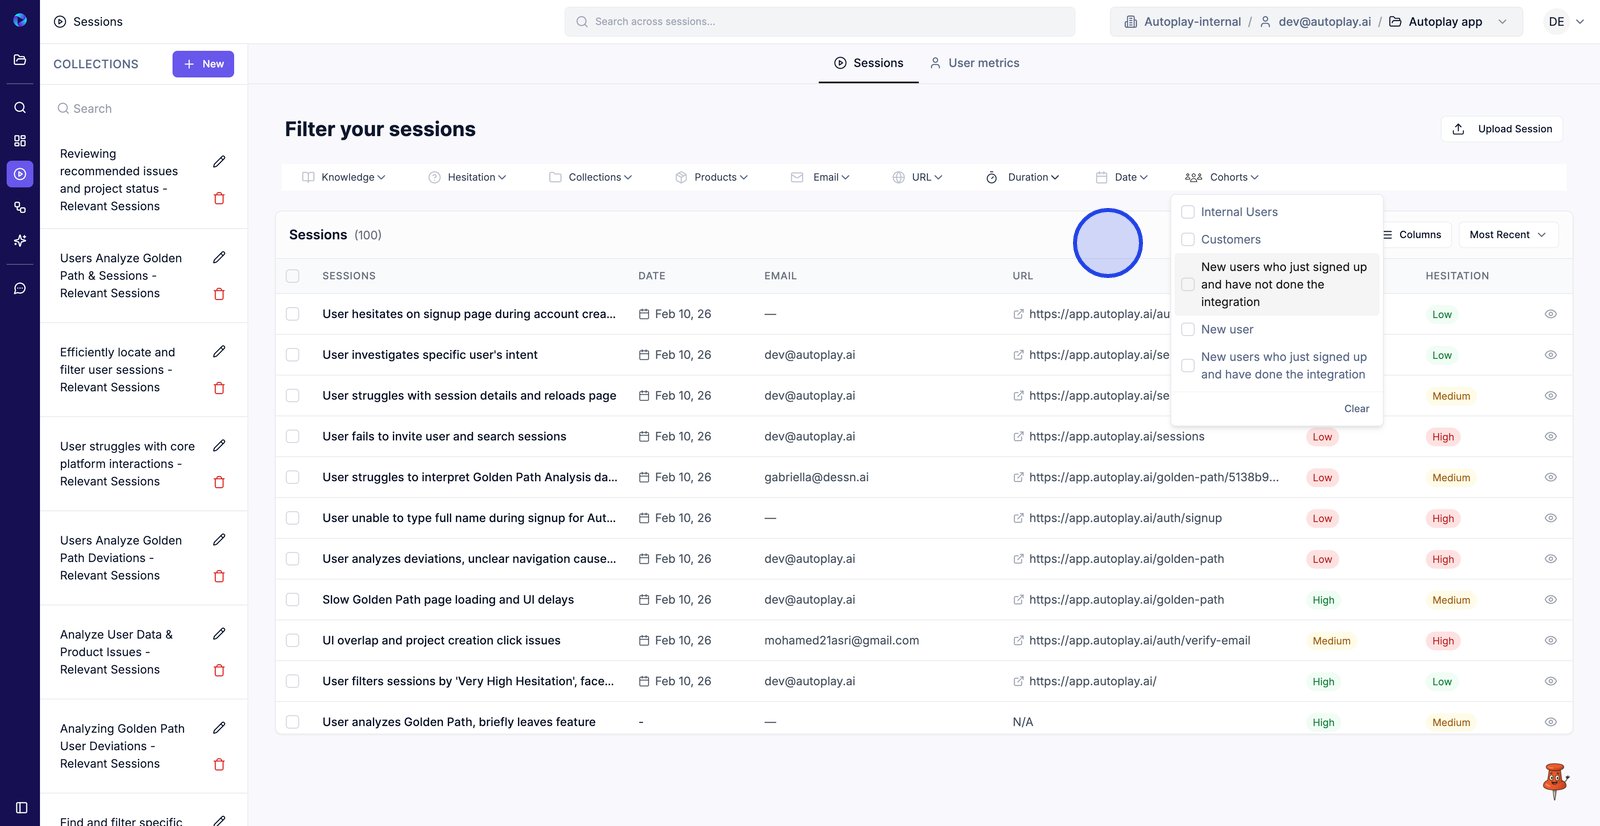This screenshot has width=1600, height=826.
Task: View session 'User fails to invite user' via eye icon
Action: pyautogui.click(x=1550, y=437)
